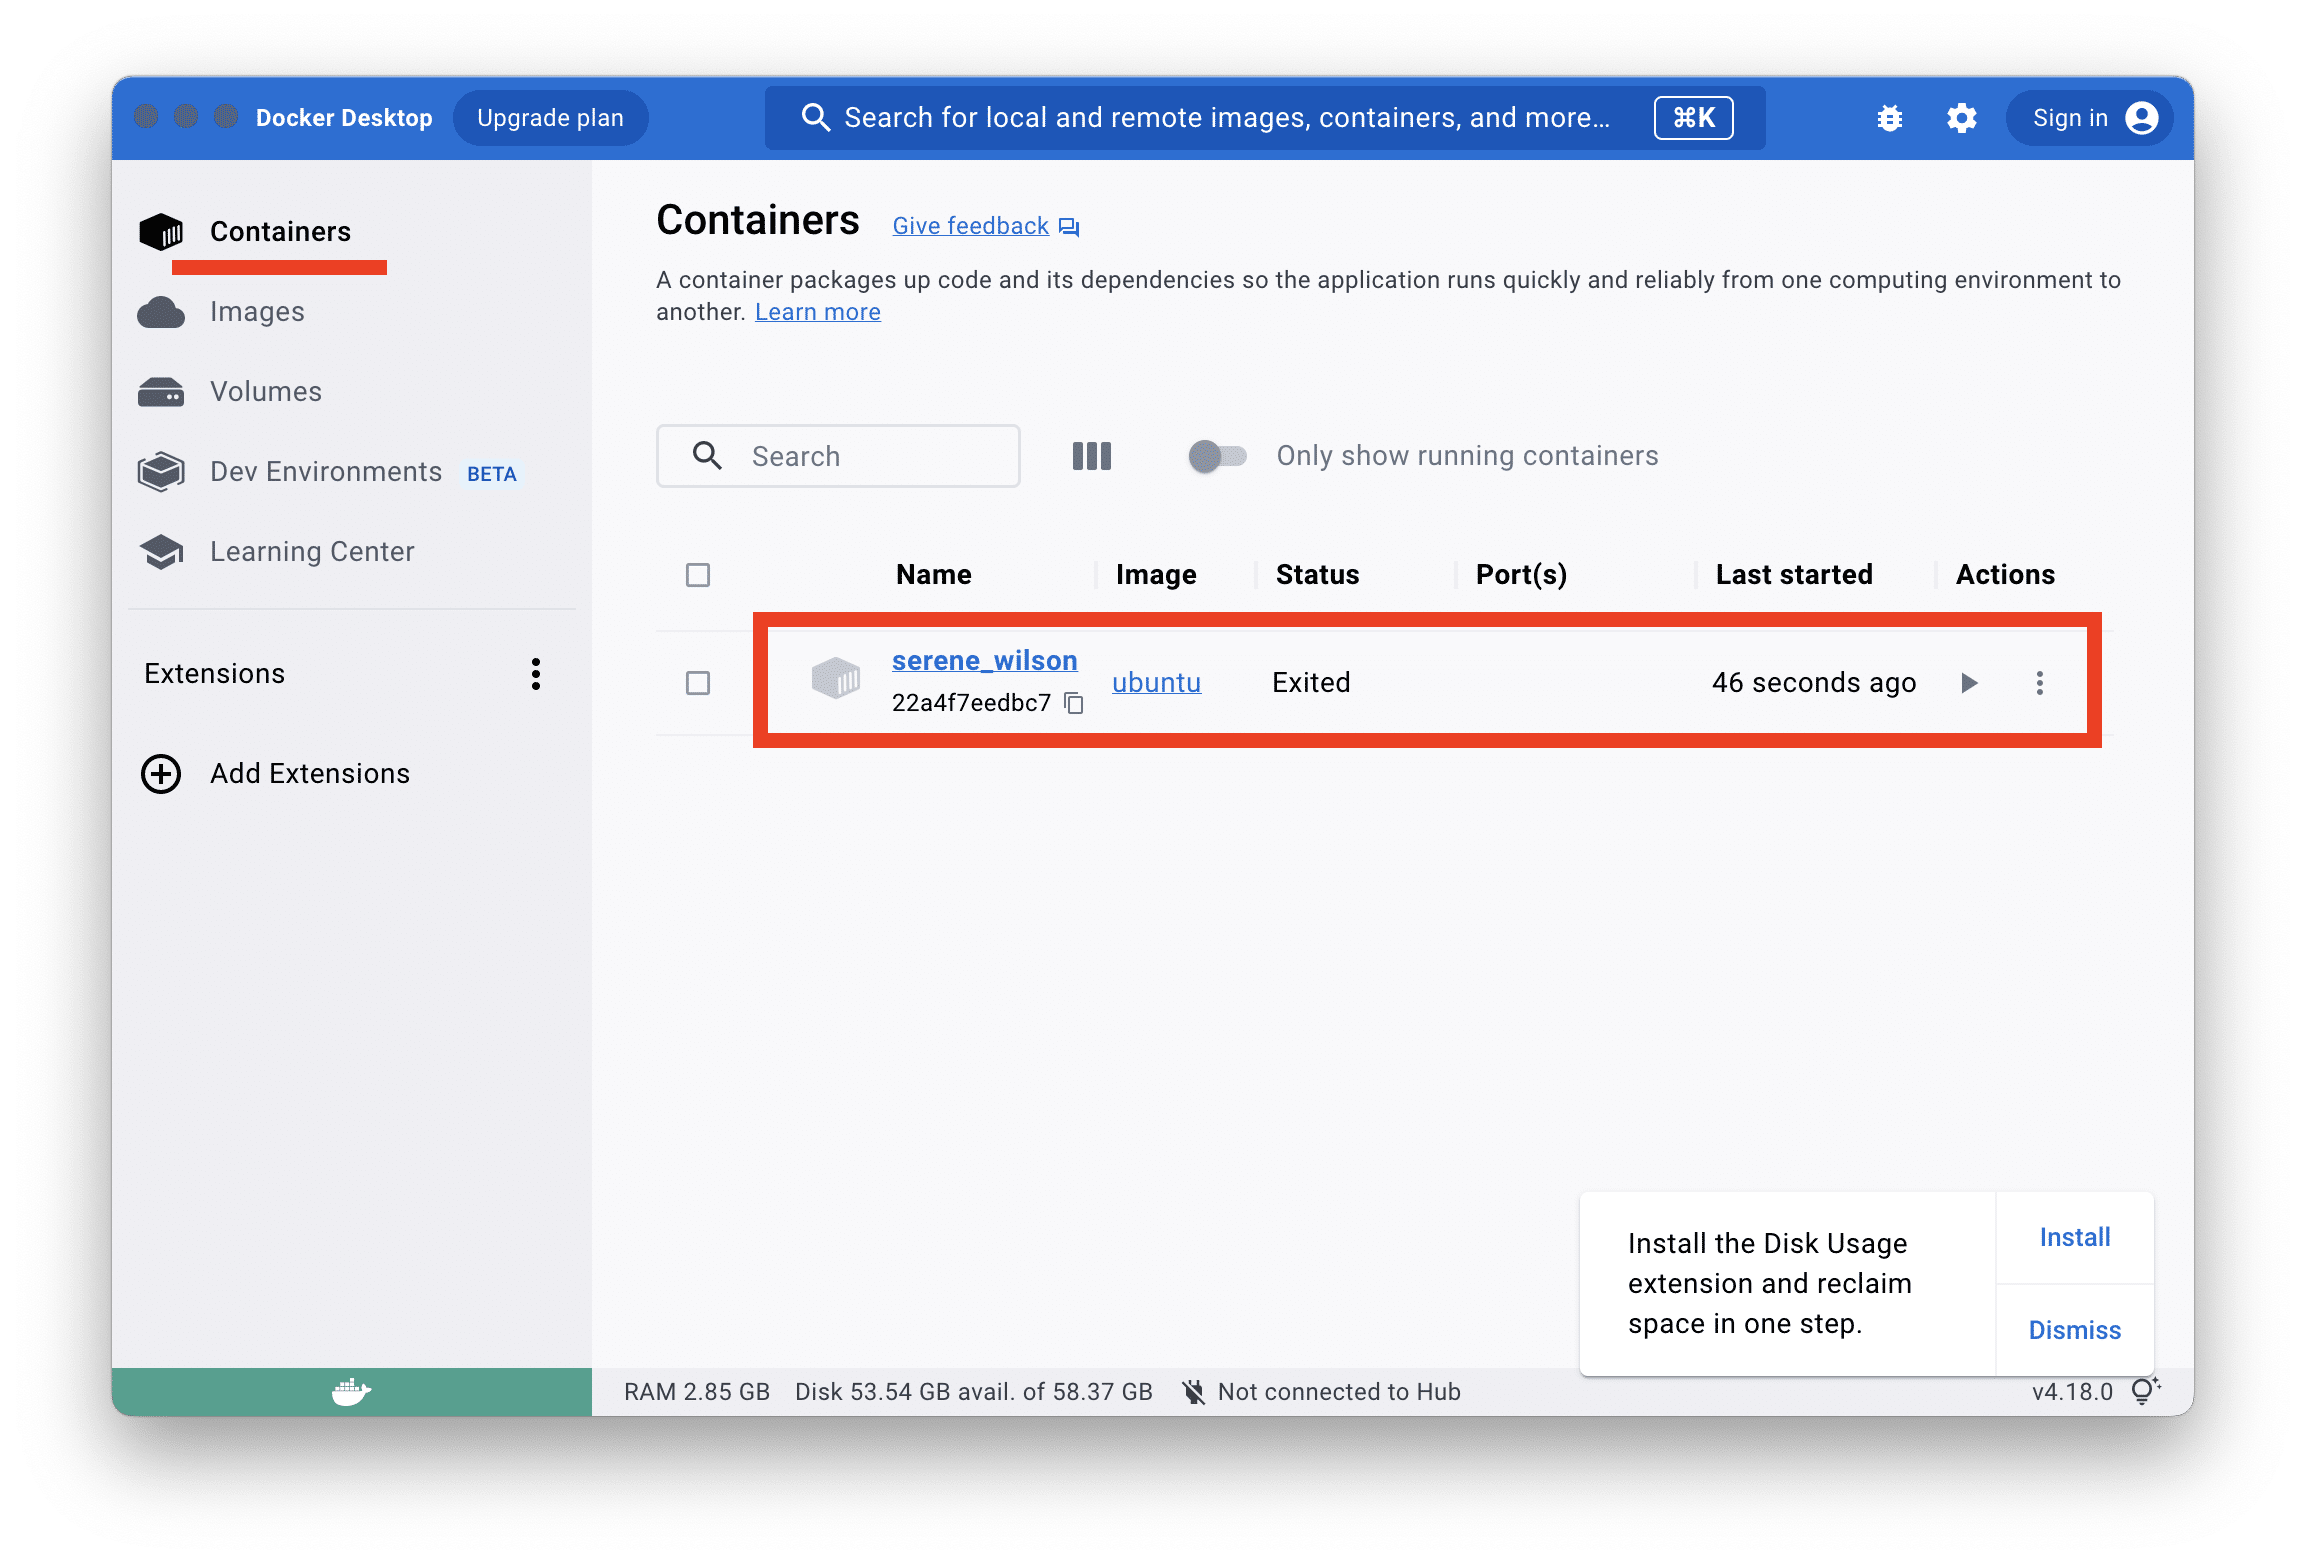This screenshot has height=1564, width=2306.
Task: Click the Learning Center graduation cap icon
Action: click(x=161, y=552)
